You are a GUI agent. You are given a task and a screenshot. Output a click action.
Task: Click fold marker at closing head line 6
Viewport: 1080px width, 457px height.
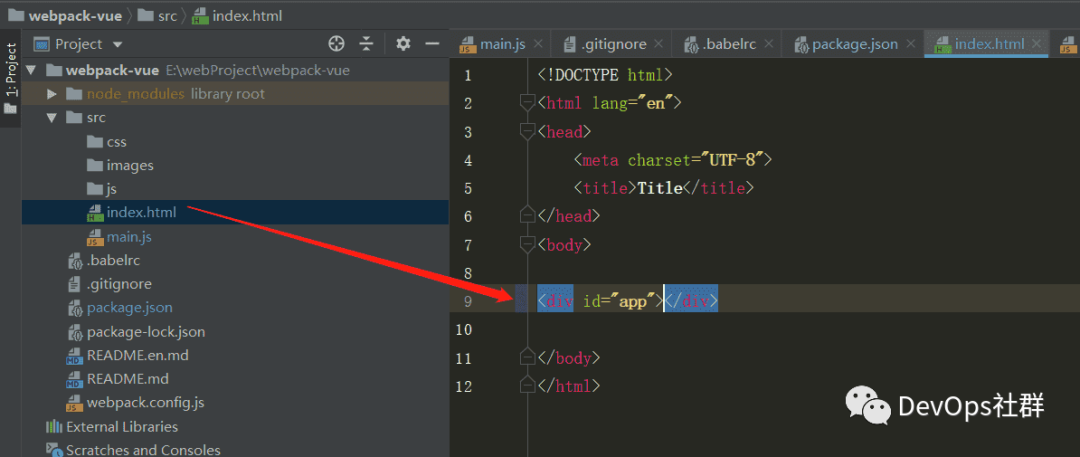pyautogui.click(x=527, y=216)
